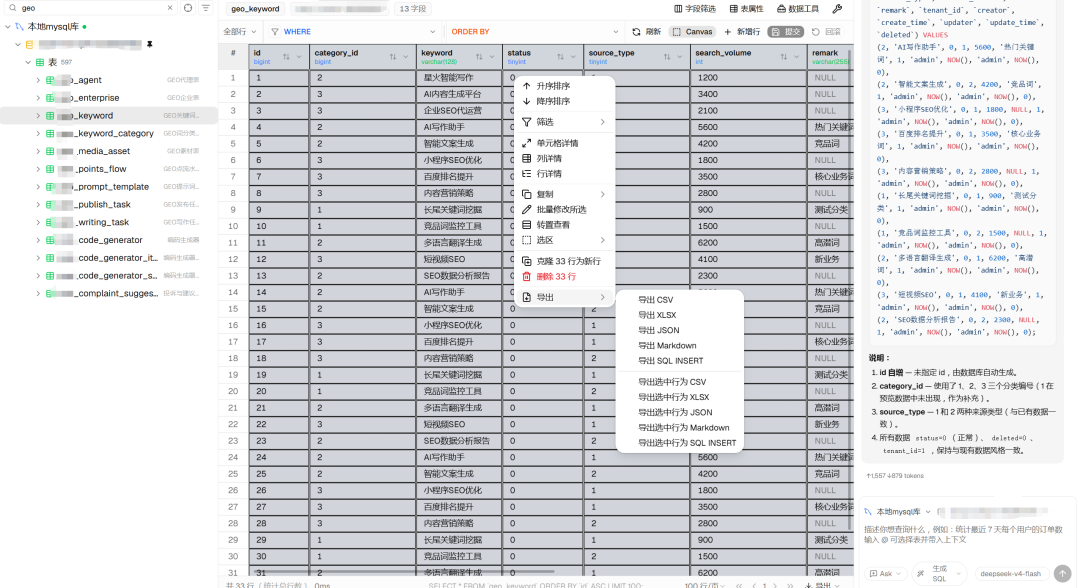The image size is (1080, 588).
Task: Click the 新增行 add row button
Action: (742, 32)
